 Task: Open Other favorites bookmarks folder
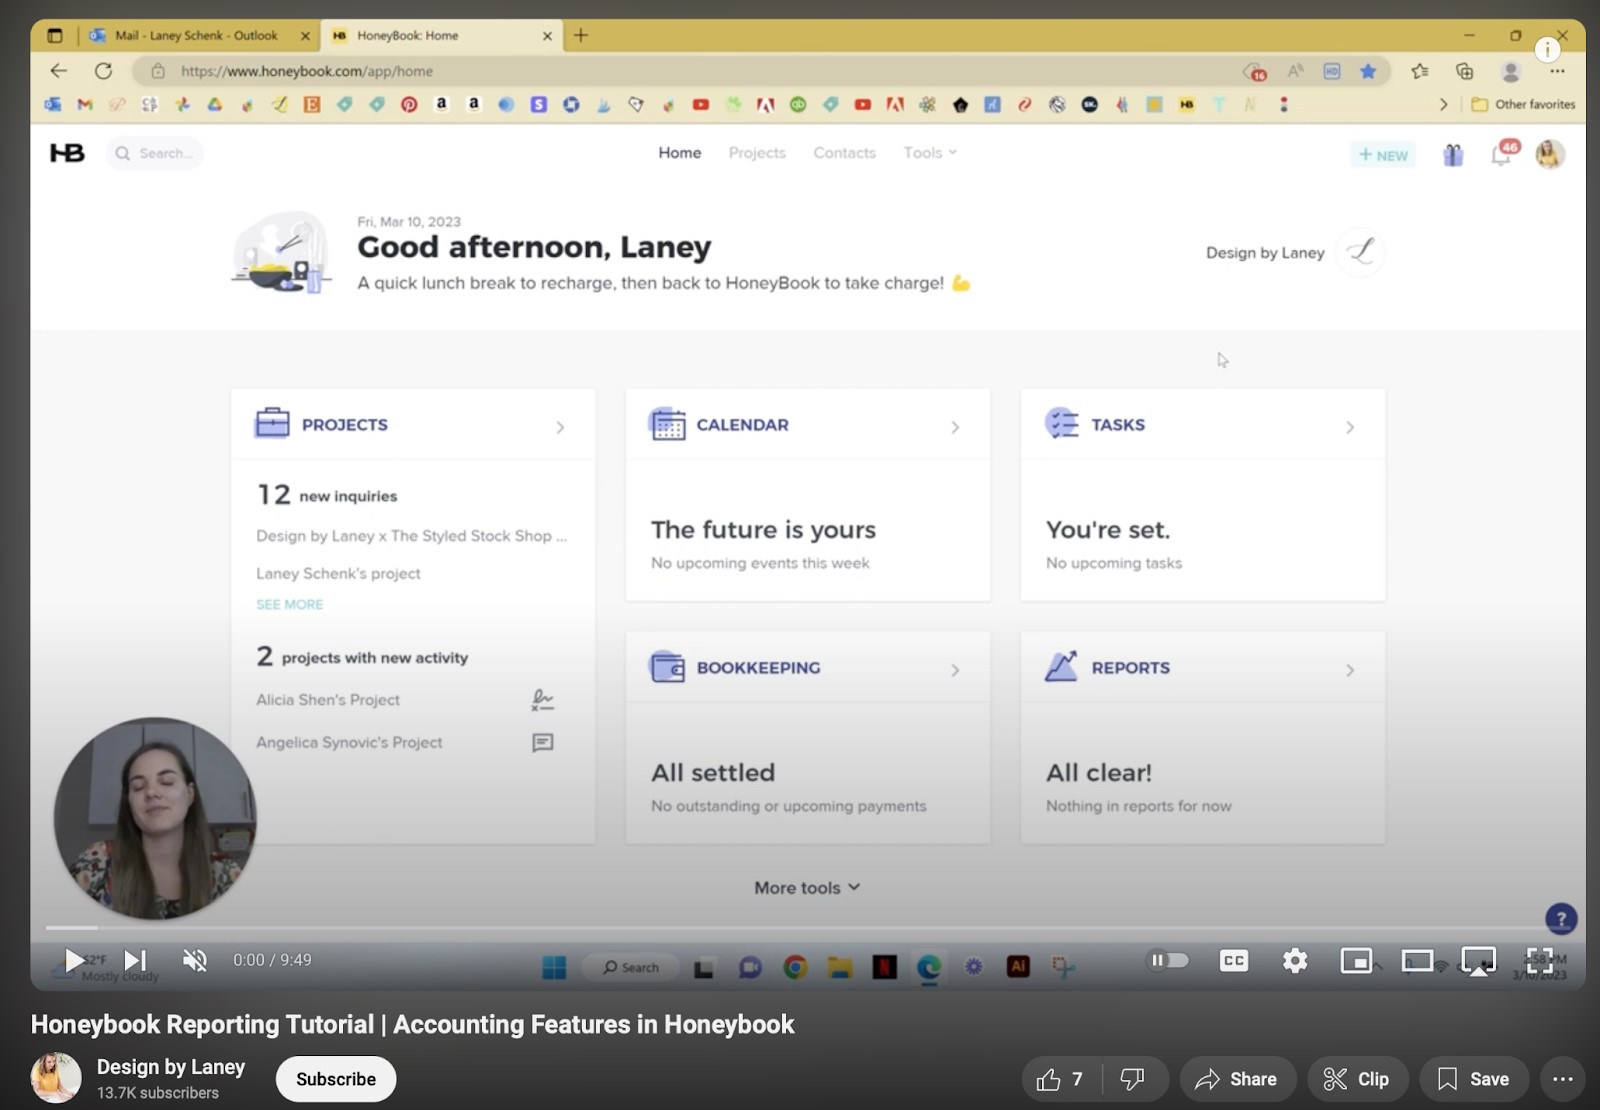(1524, 104)
